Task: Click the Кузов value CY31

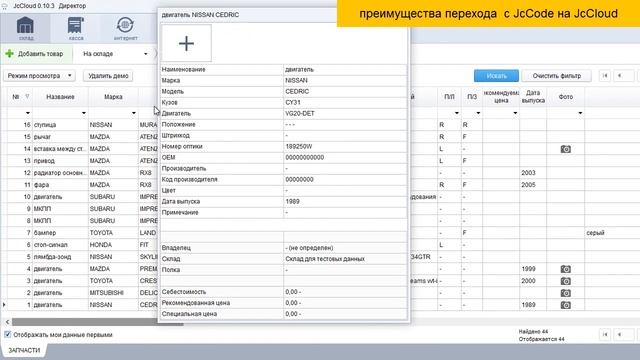Action: pos(293,102)
